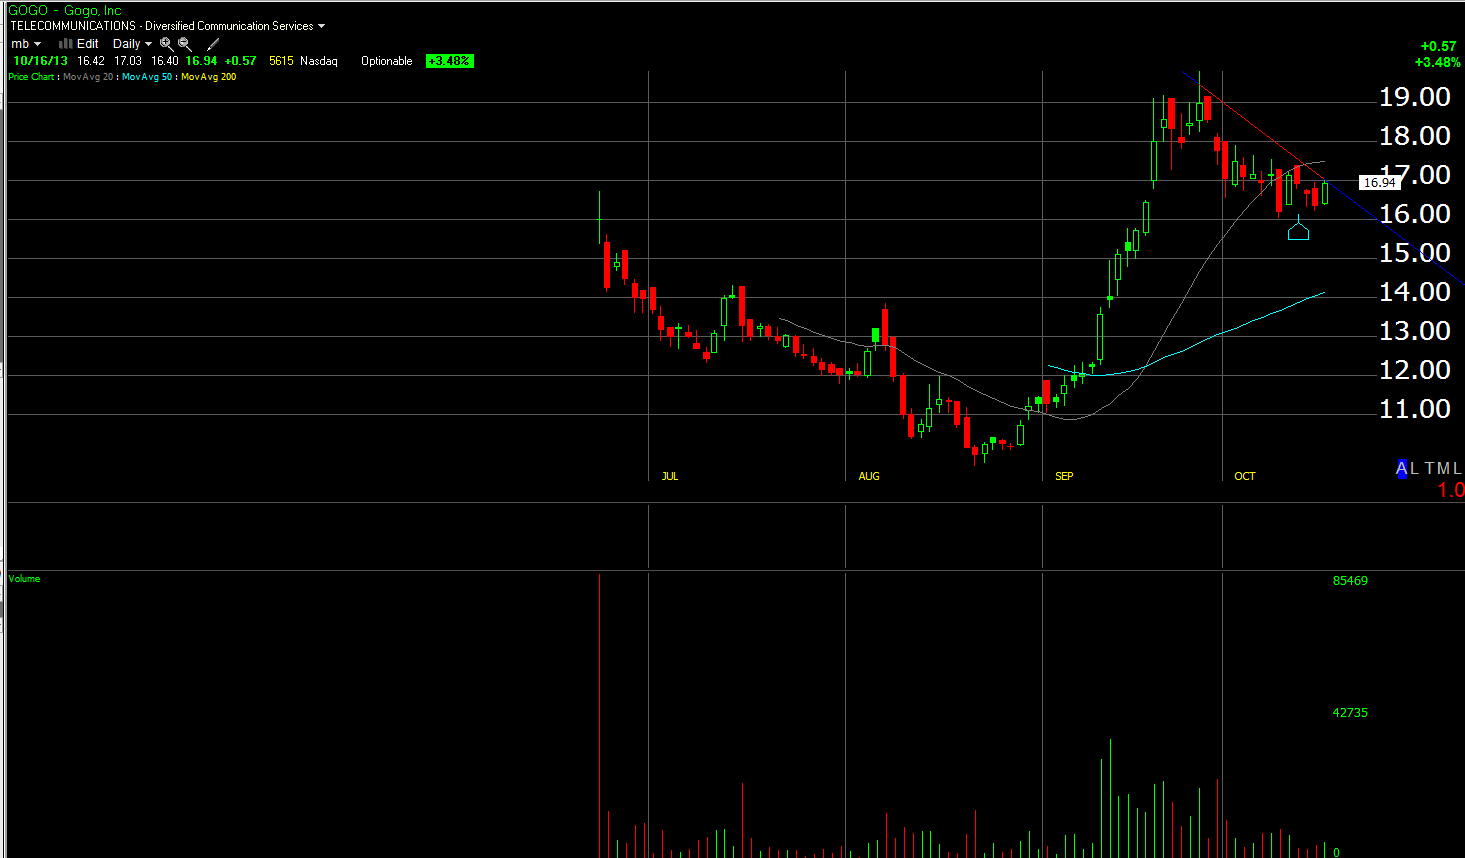Viewport: 1465px width, 858px height.
Task: Open the Daily timeframe dropdown
Action: [132, 44]
